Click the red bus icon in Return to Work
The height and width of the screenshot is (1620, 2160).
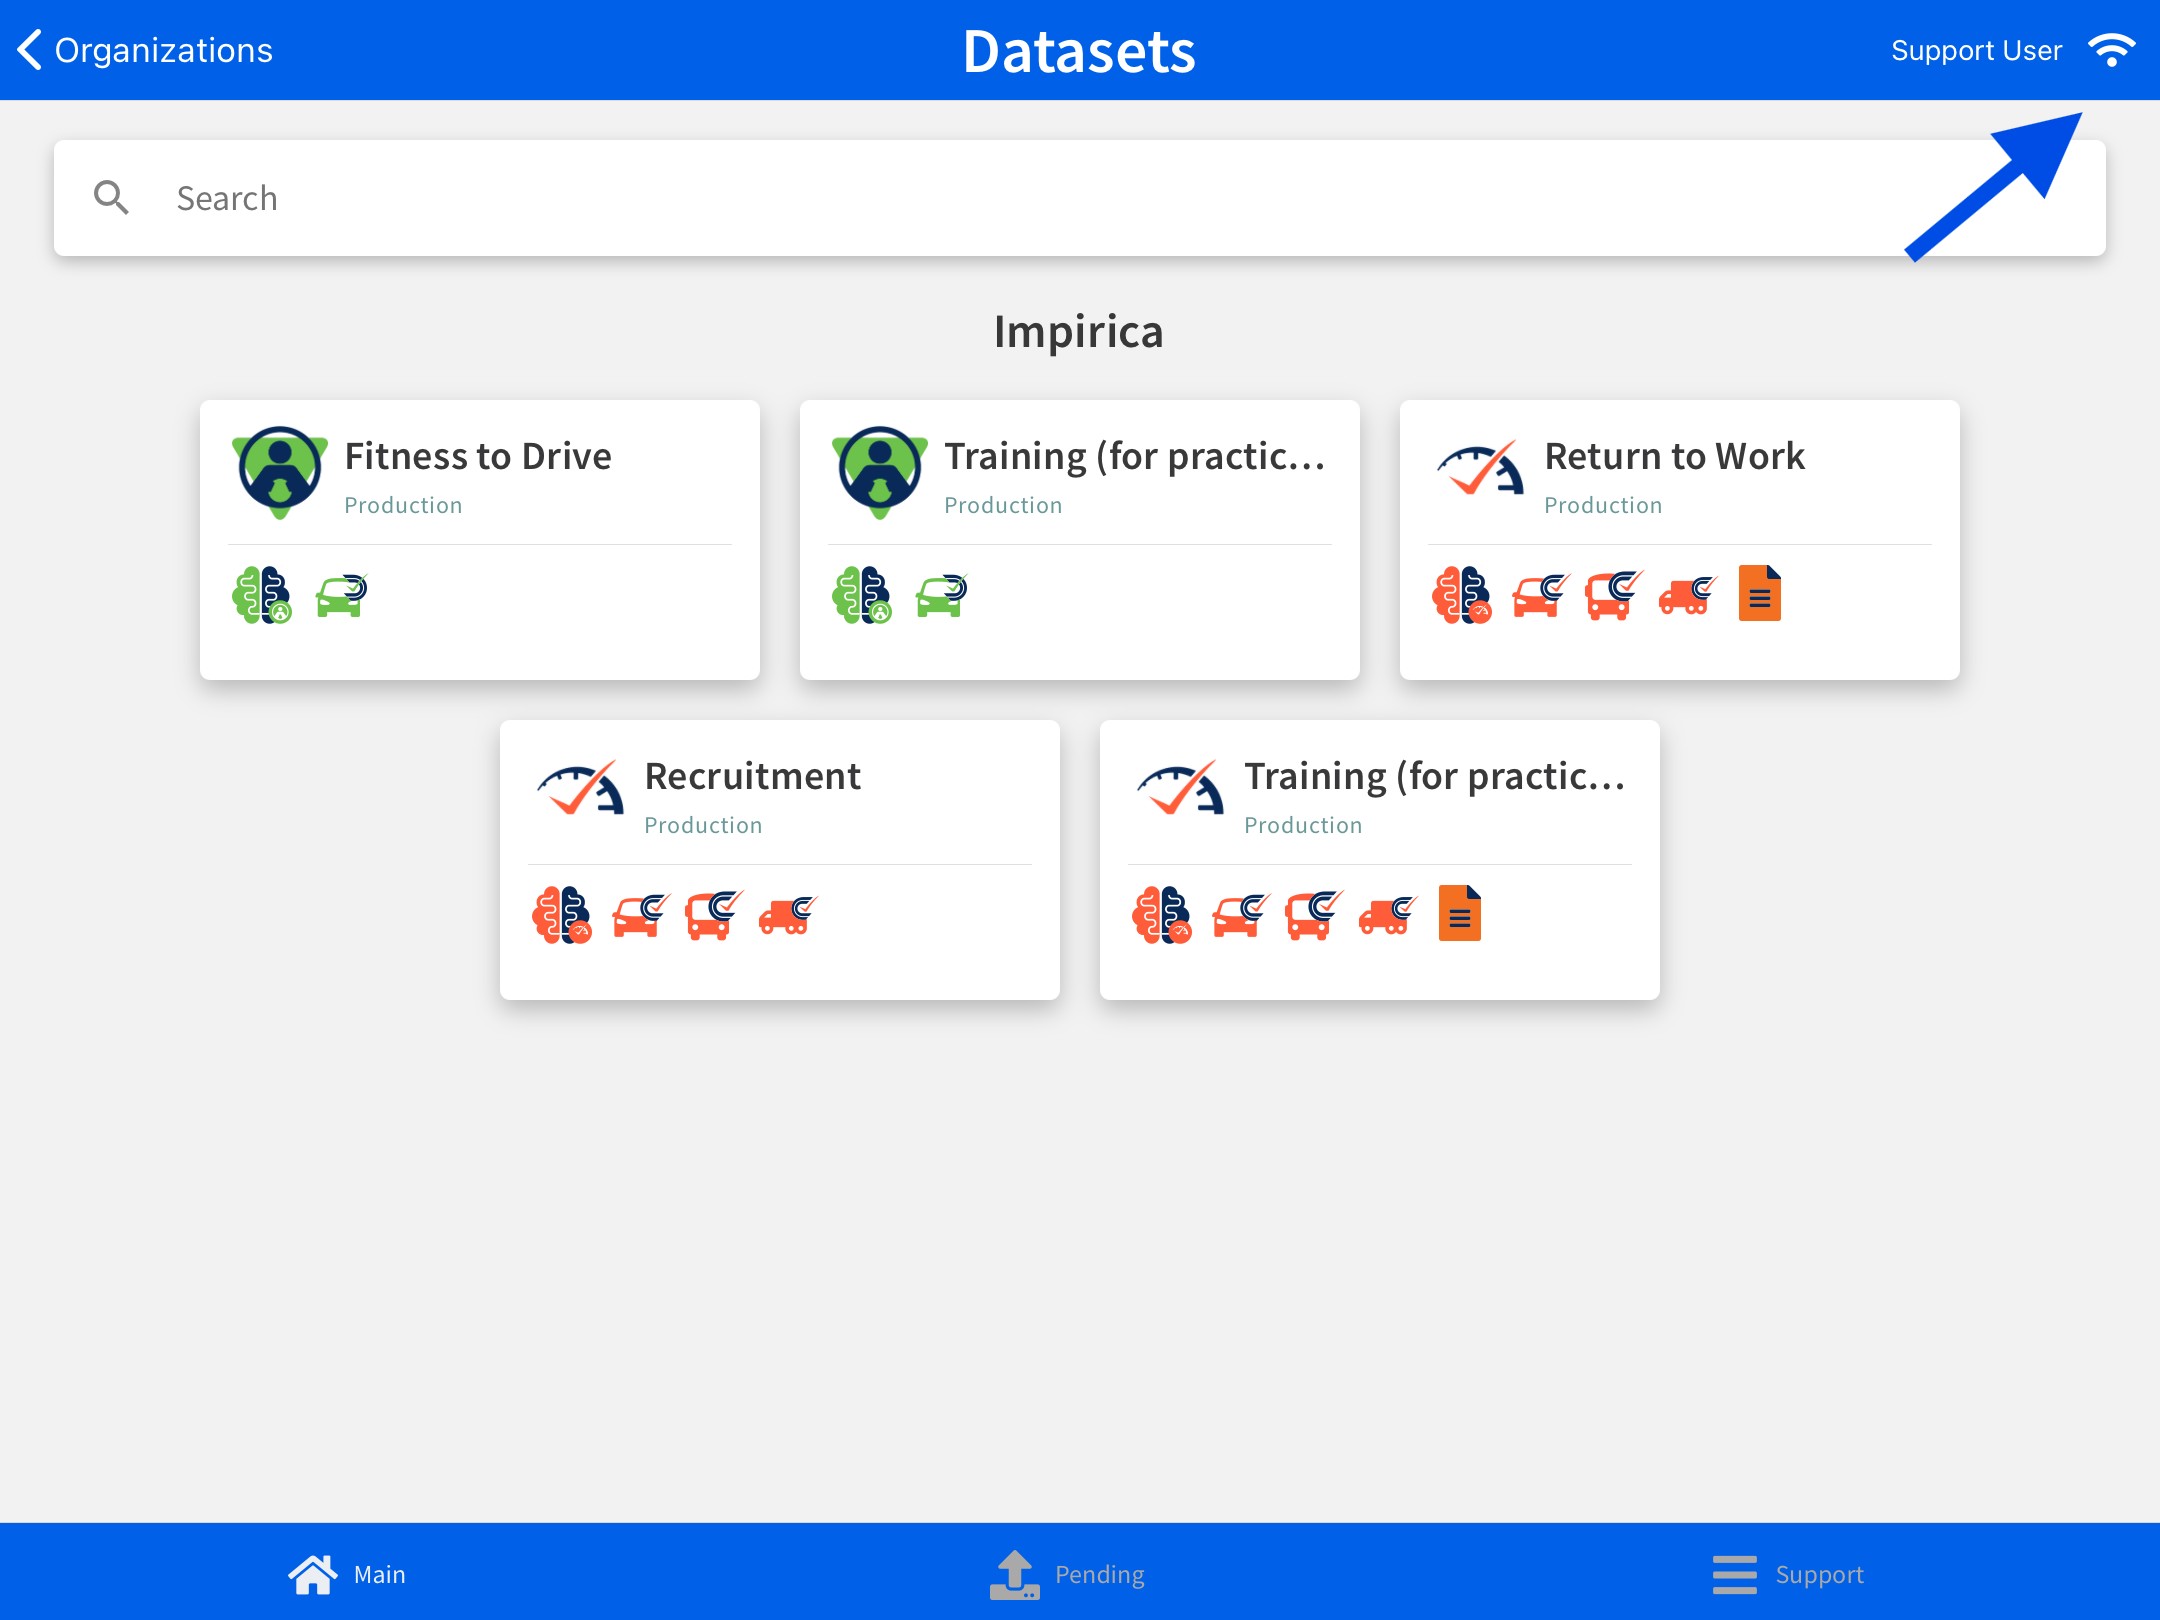1612,595
